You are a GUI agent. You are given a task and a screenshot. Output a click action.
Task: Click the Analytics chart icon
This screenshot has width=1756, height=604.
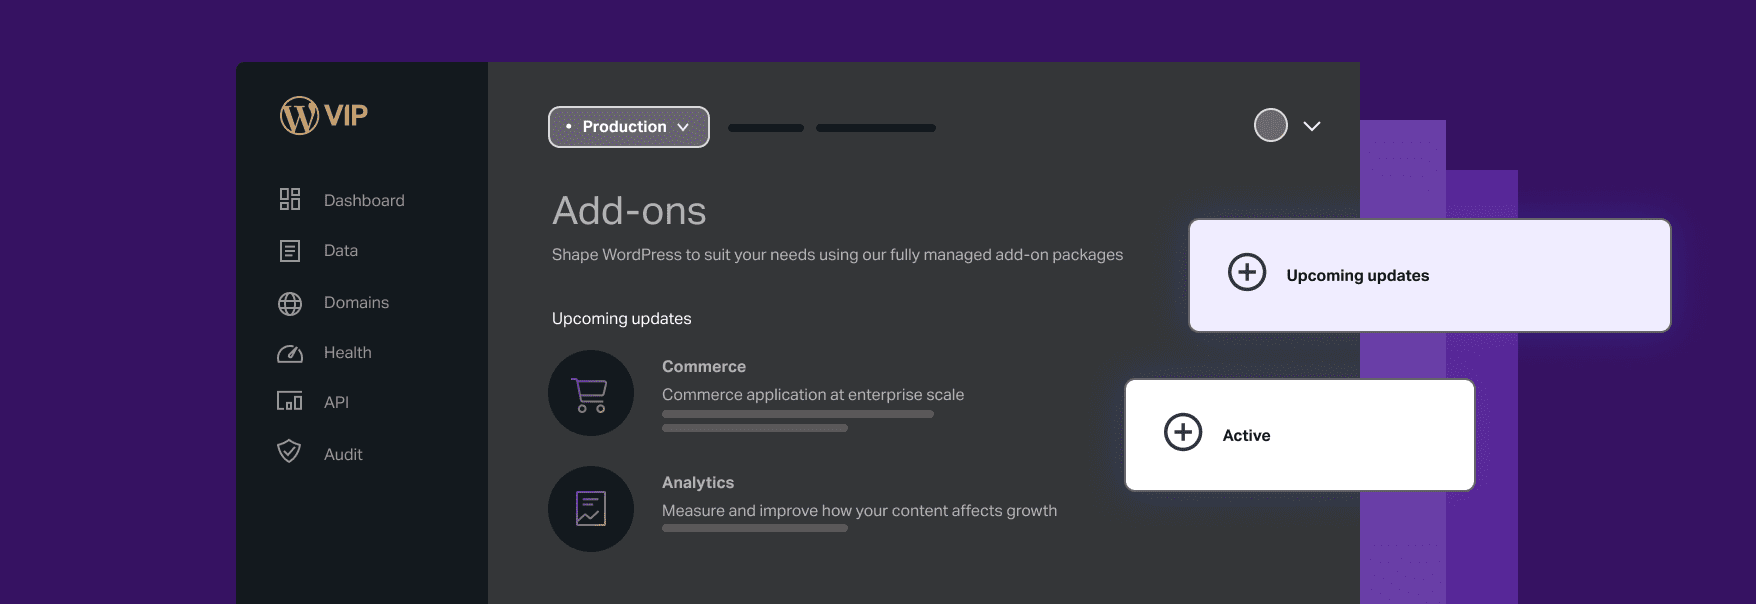(591, 509)
